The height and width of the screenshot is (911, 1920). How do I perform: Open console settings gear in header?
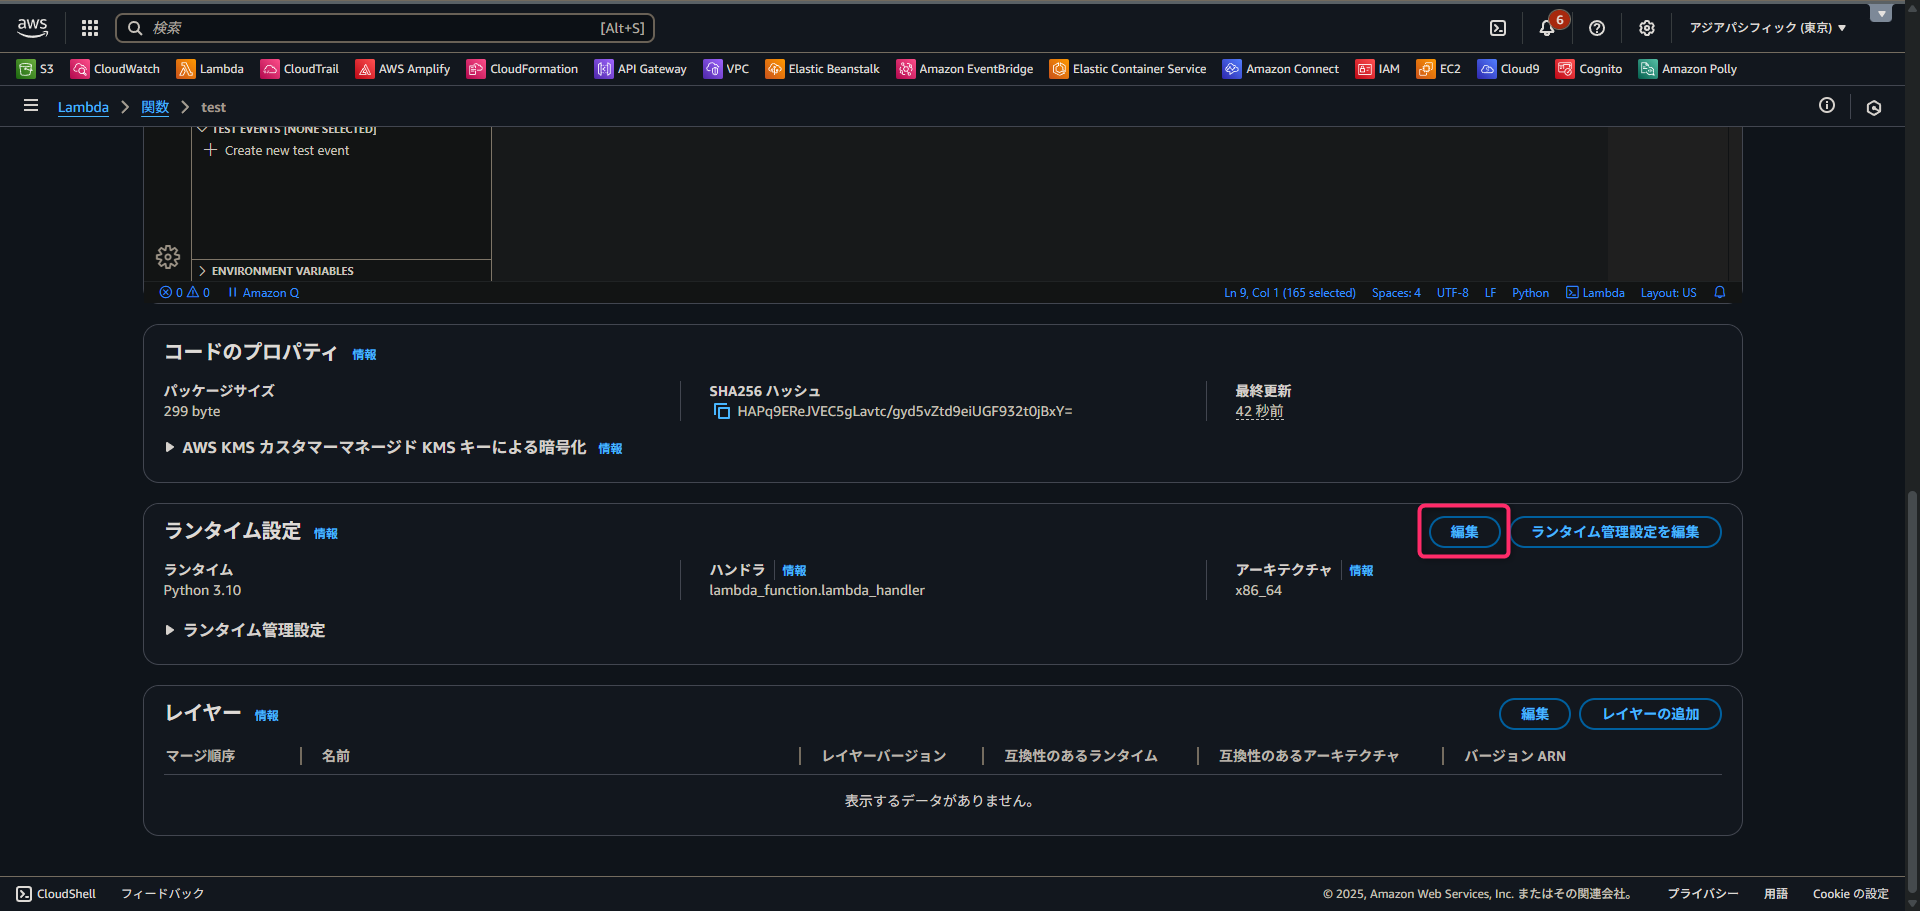(x=1646, y=28)
